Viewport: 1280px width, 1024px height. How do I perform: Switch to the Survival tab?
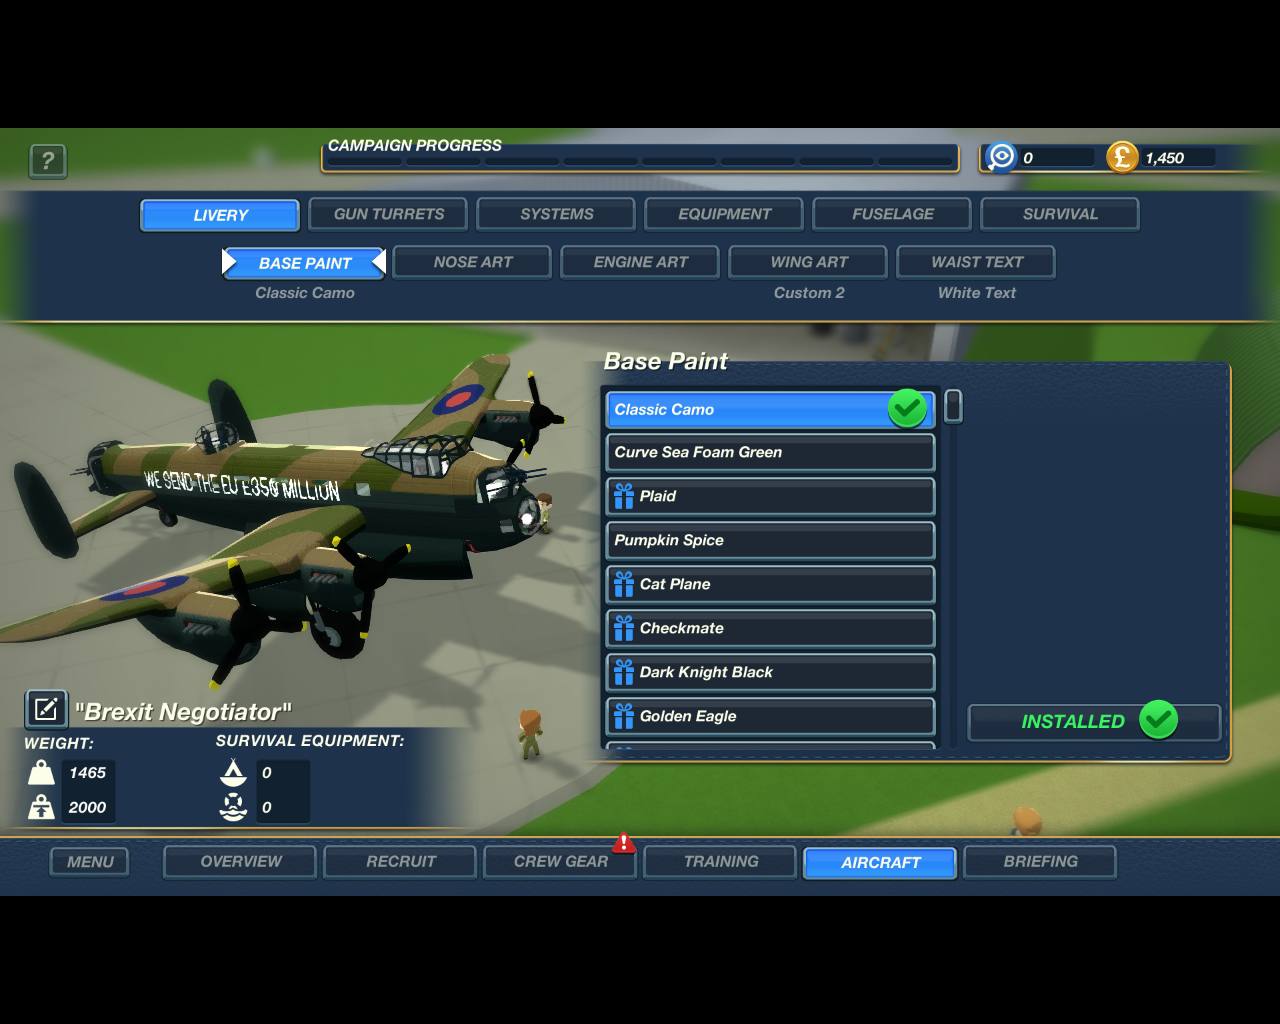click(x=1060, y=214)
